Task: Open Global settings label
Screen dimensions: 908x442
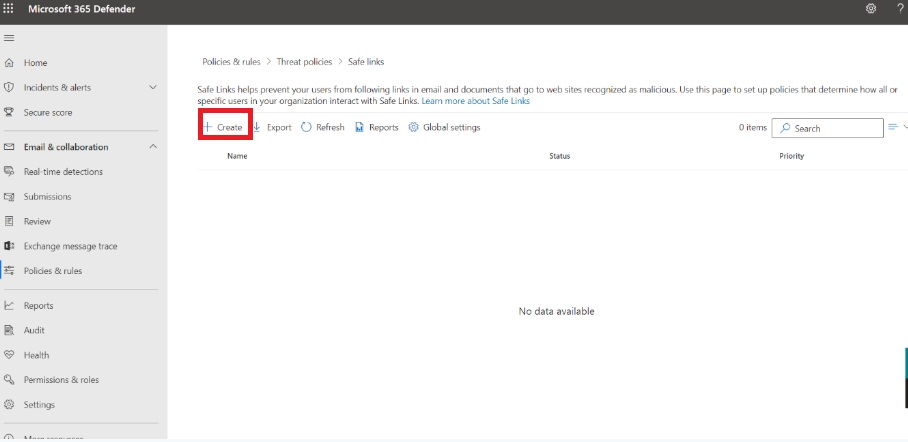Action: 452,127
